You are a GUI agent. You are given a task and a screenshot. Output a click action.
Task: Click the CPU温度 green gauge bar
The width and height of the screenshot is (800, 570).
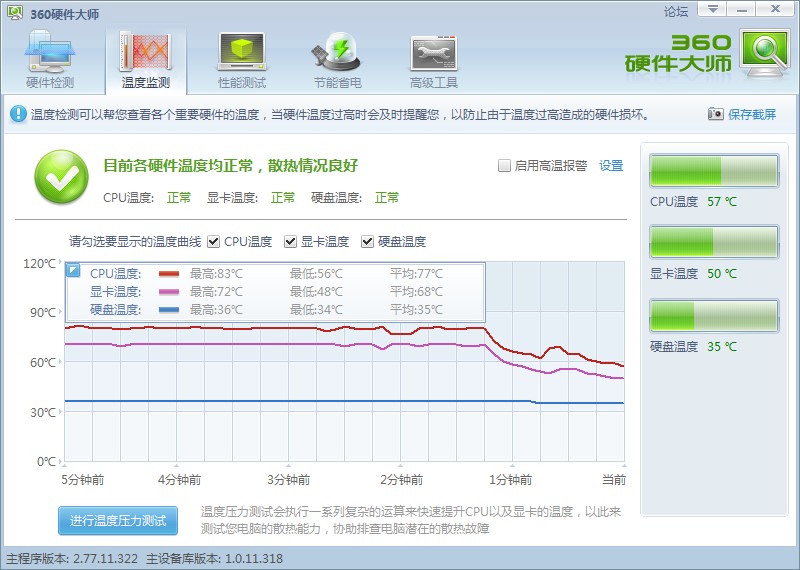pyautogui.click(x=714, y=171)
